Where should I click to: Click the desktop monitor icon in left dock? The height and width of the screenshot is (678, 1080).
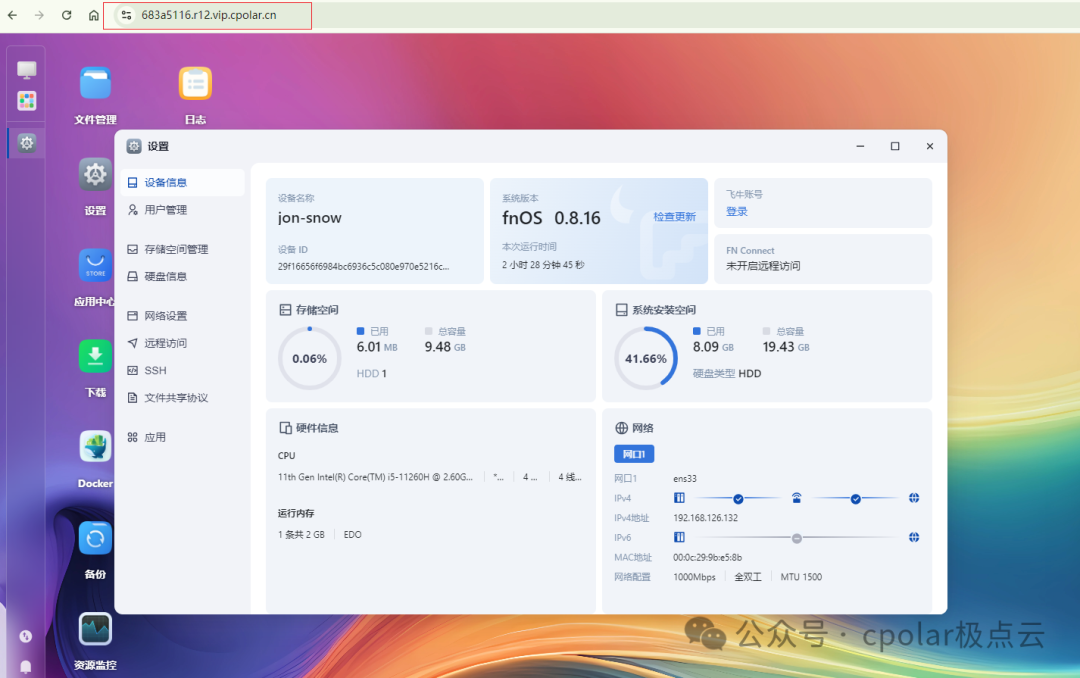click(x=27, y=70)
